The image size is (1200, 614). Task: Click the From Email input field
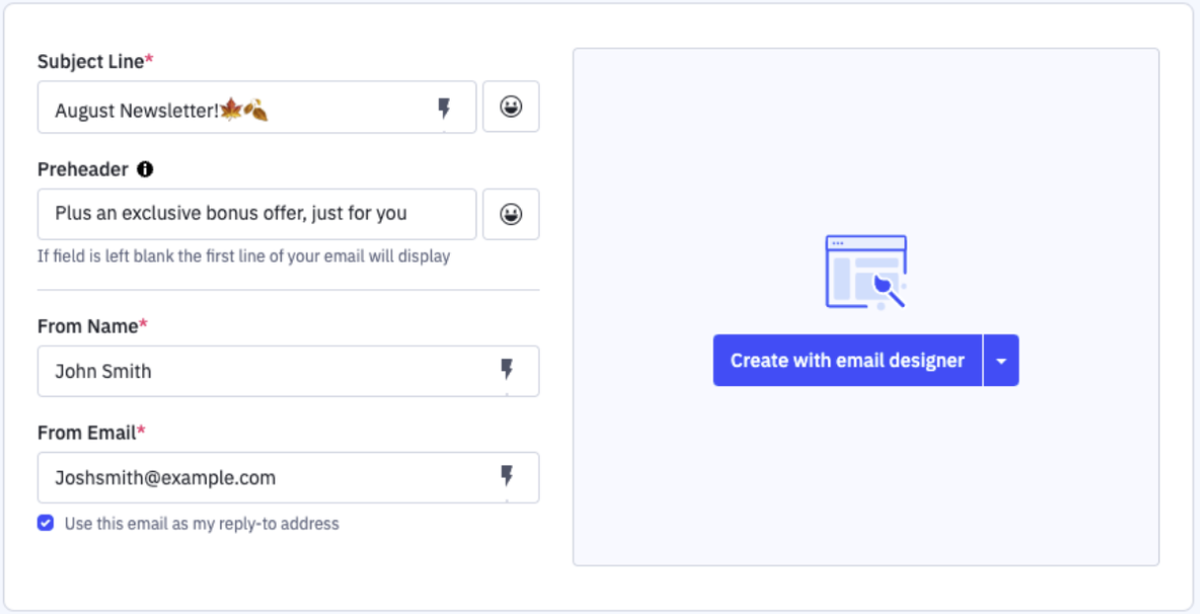click(250, 477)
